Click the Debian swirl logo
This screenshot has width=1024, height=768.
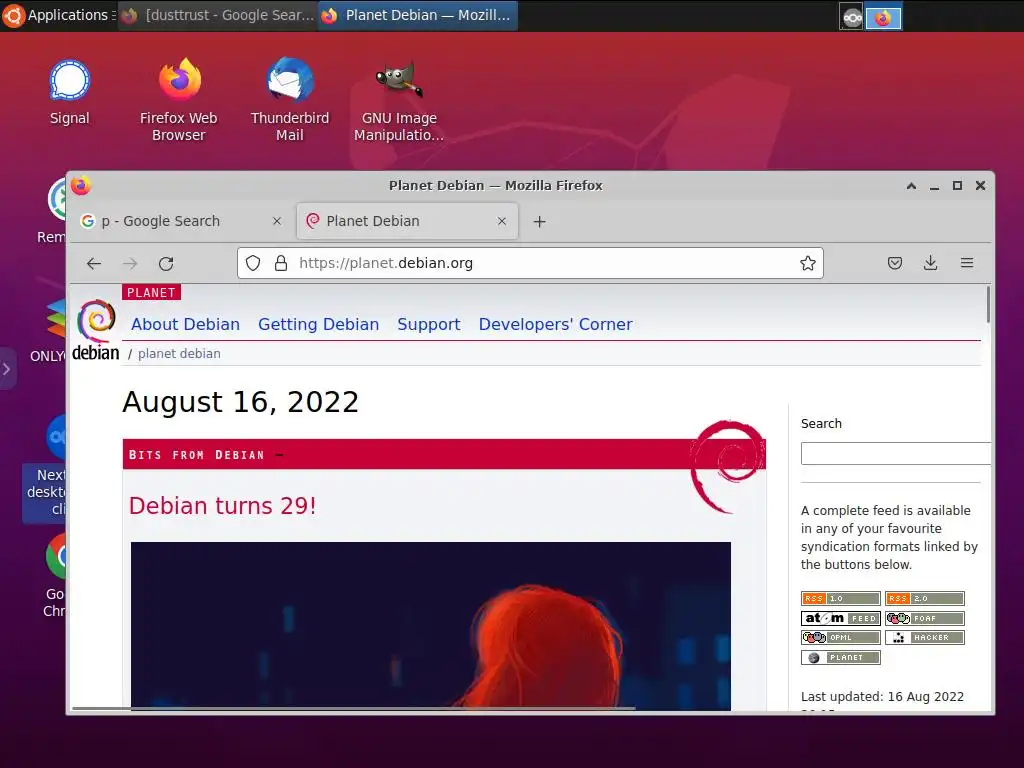[96, 329]
